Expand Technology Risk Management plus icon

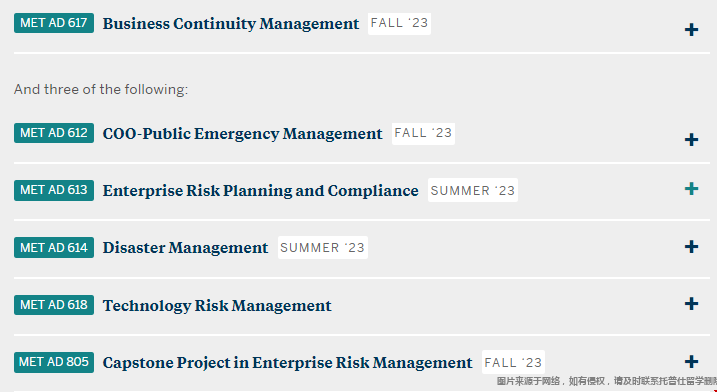pos(691,304)
